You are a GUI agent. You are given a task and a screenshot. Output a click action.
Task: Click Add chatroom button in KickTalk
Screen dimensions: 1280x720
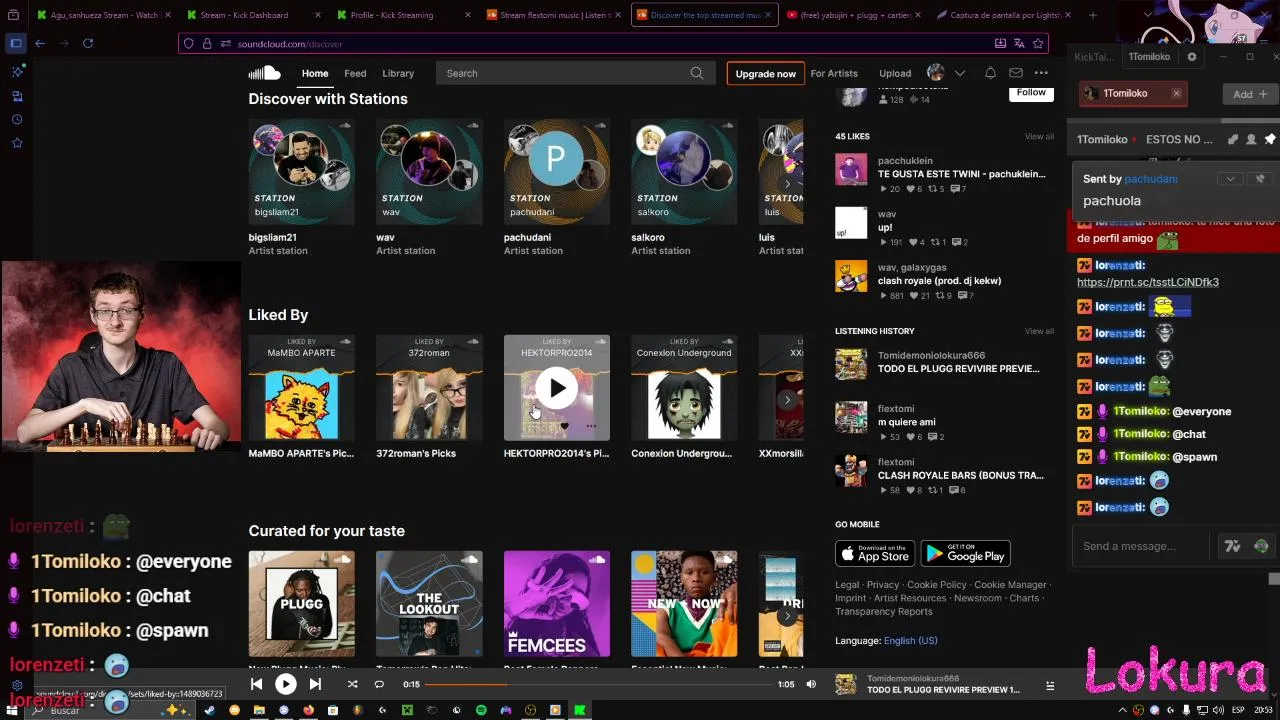(x=1250, y=94)
